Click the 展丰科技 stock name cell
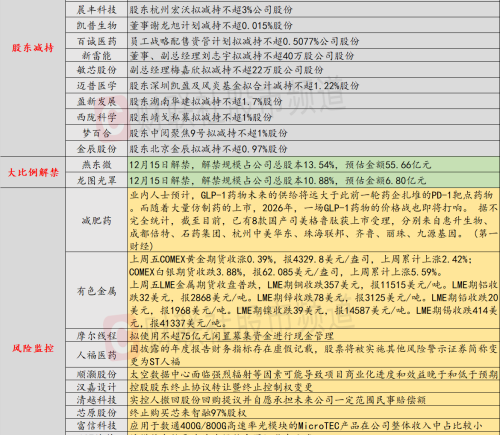This screenshot has width=500, height=435. (97, 9)
